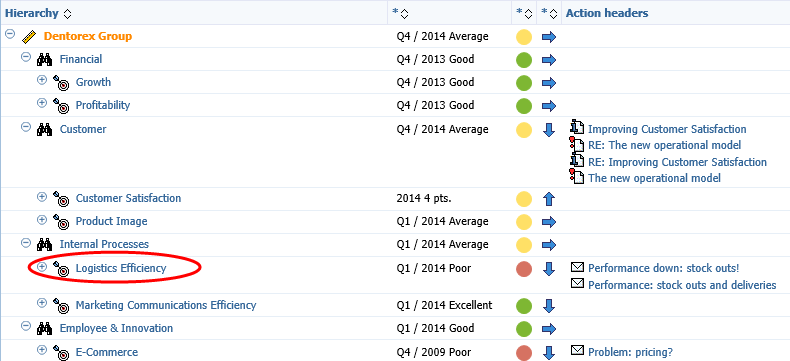Expand the Profitability node
The height and width of the screenshot is (361, 790).
pyautogui.click(x=42, y=103)
